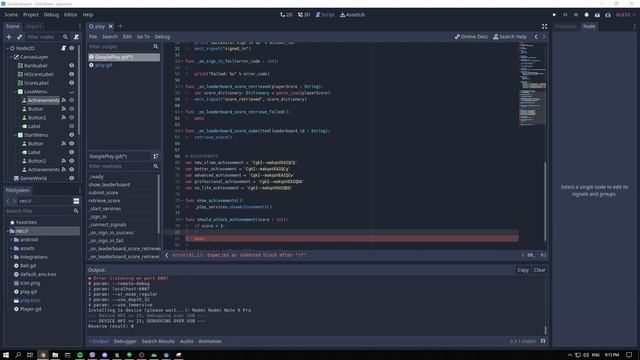Hide the RankLabel node

(x=72, y=65)
